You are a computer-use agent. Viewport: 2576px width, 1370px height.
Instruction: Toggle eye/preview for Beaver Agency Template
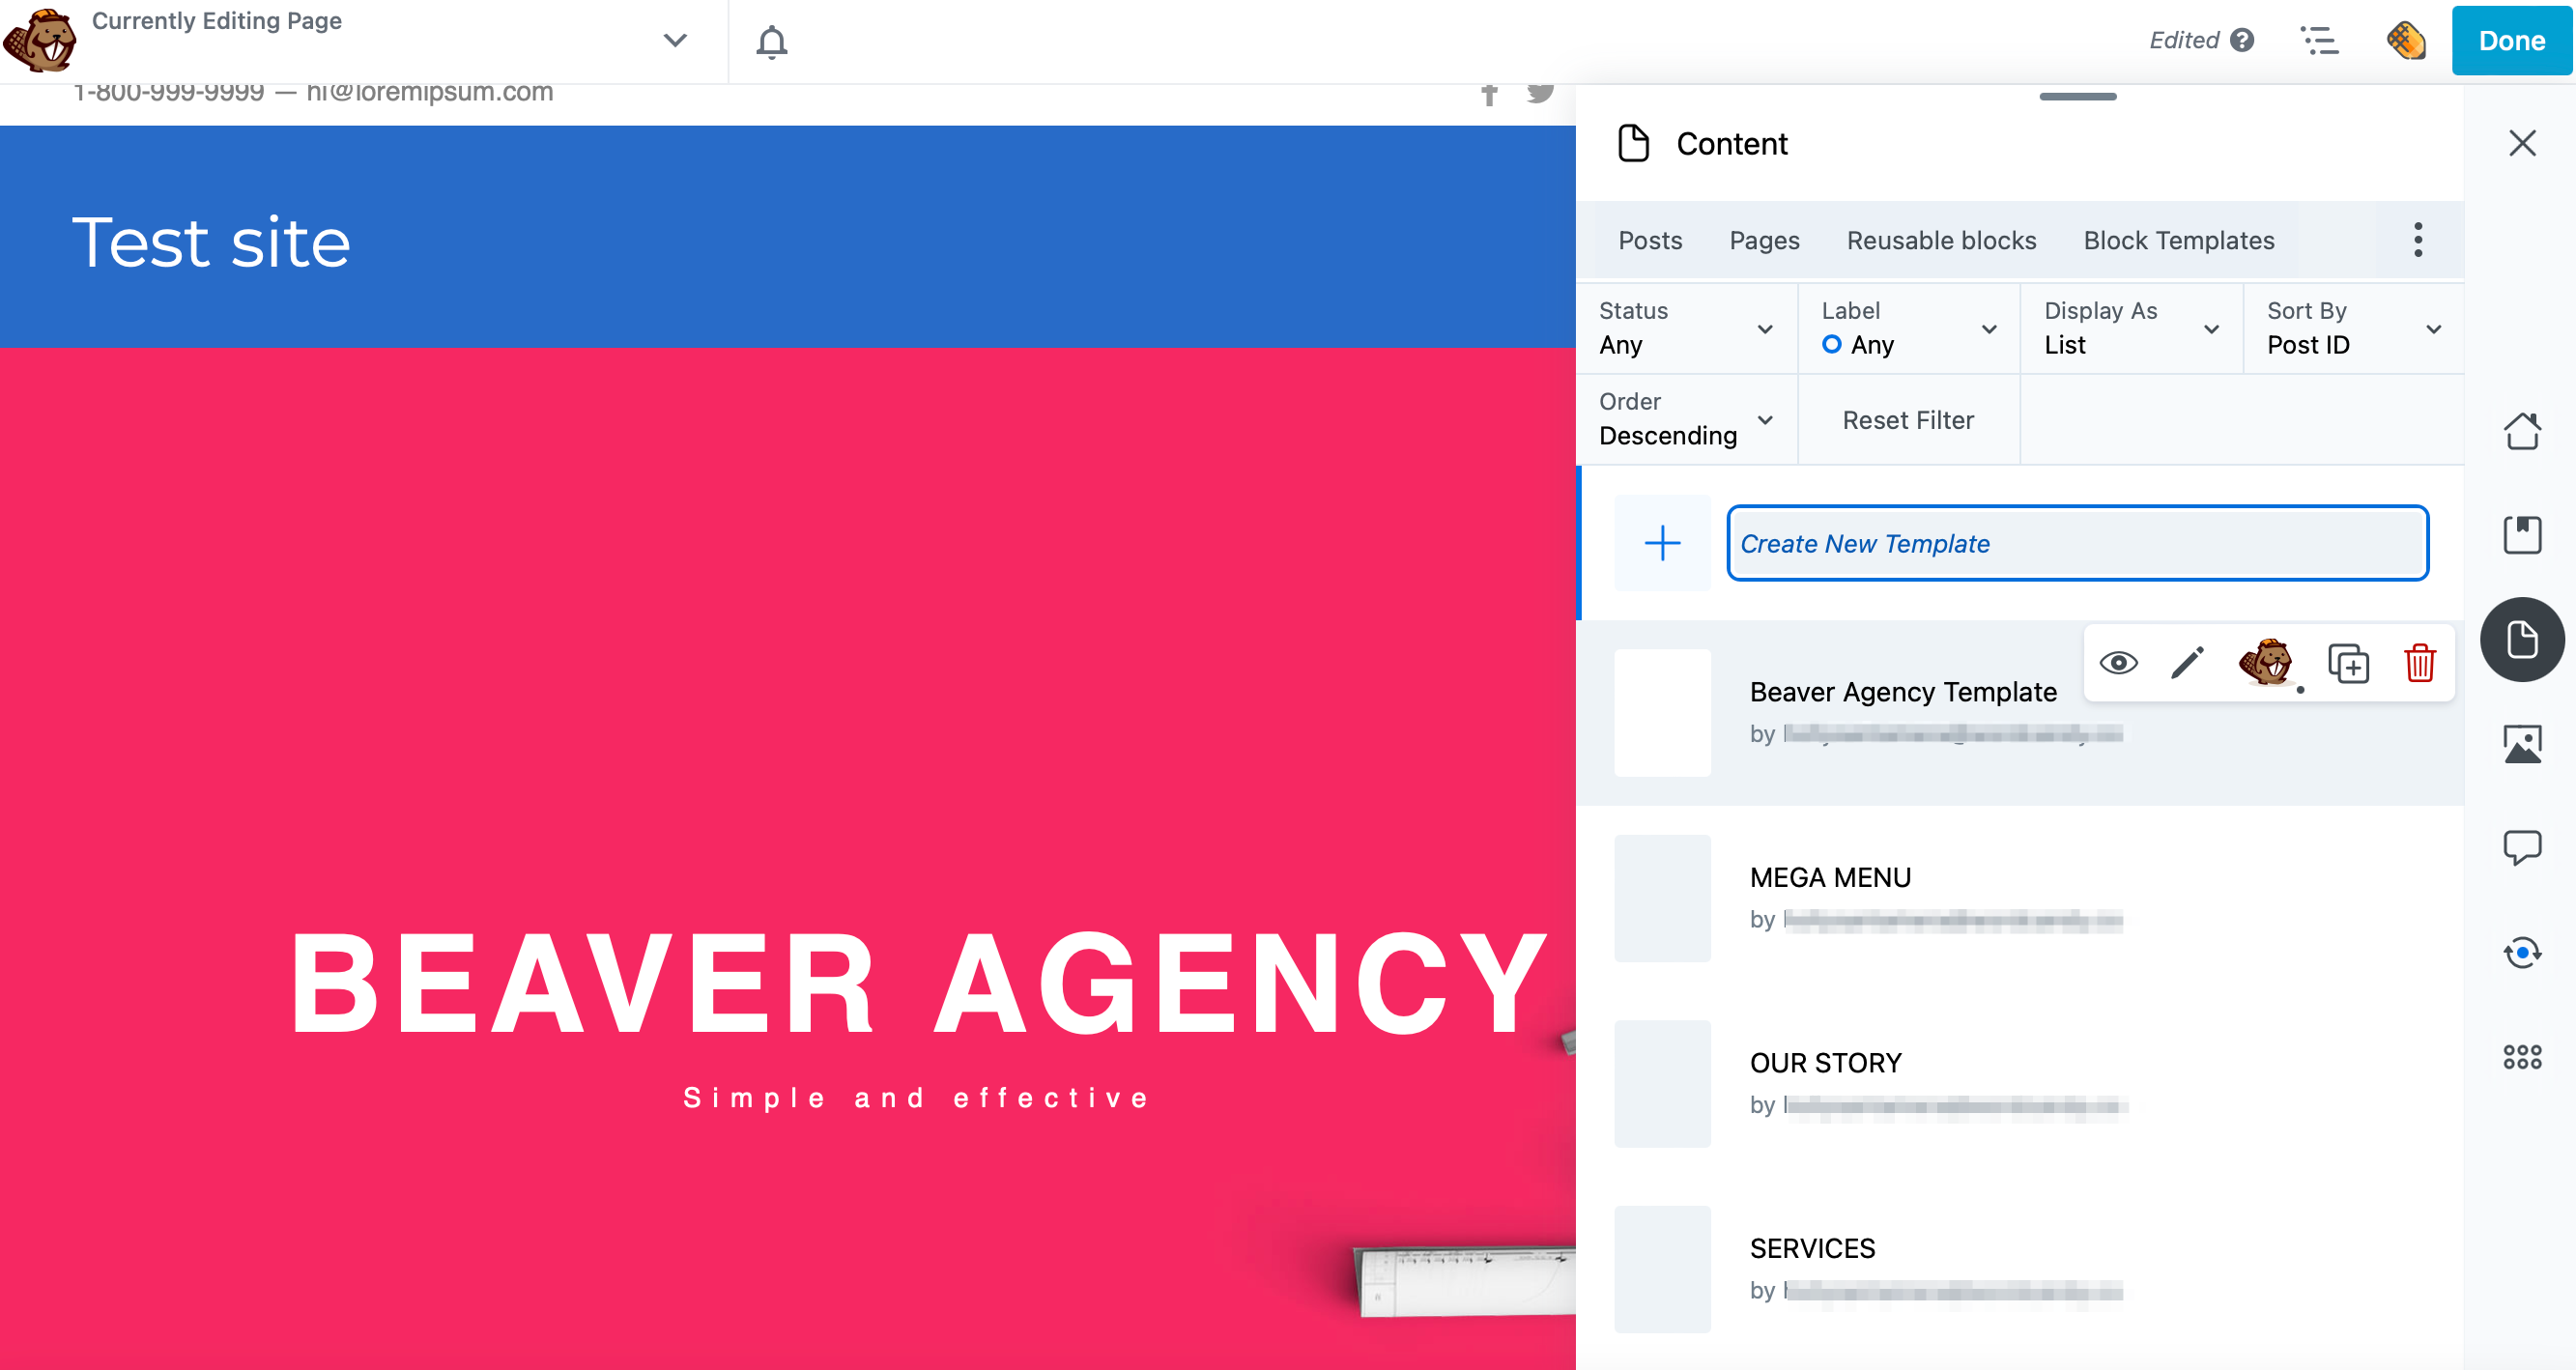coord(2119,665)
